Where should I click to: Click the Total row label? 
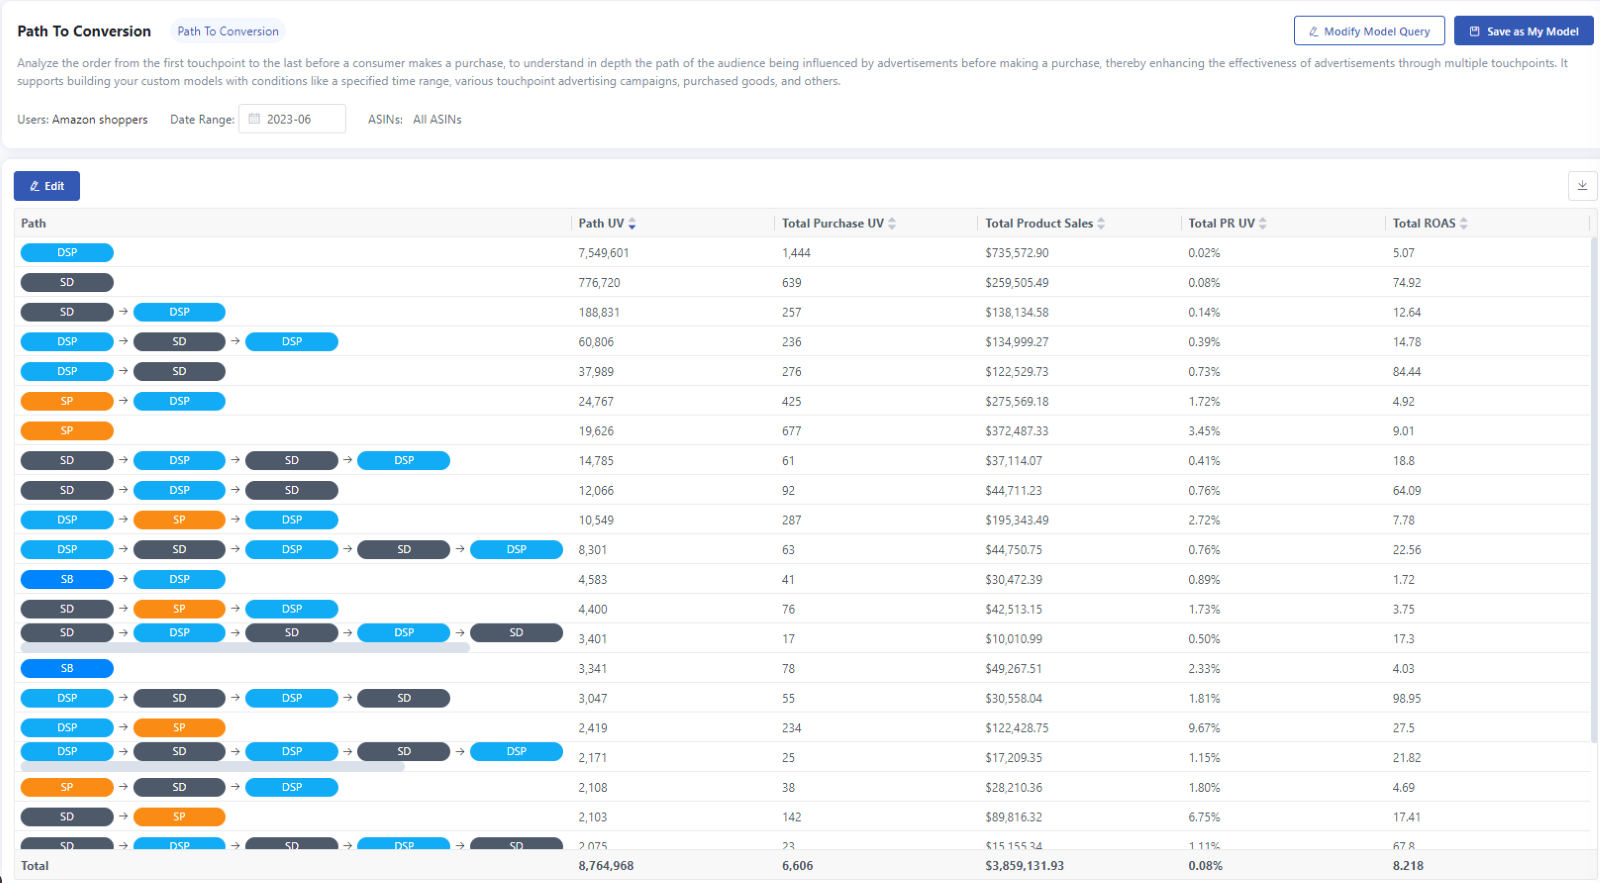[x=35, y=866]
